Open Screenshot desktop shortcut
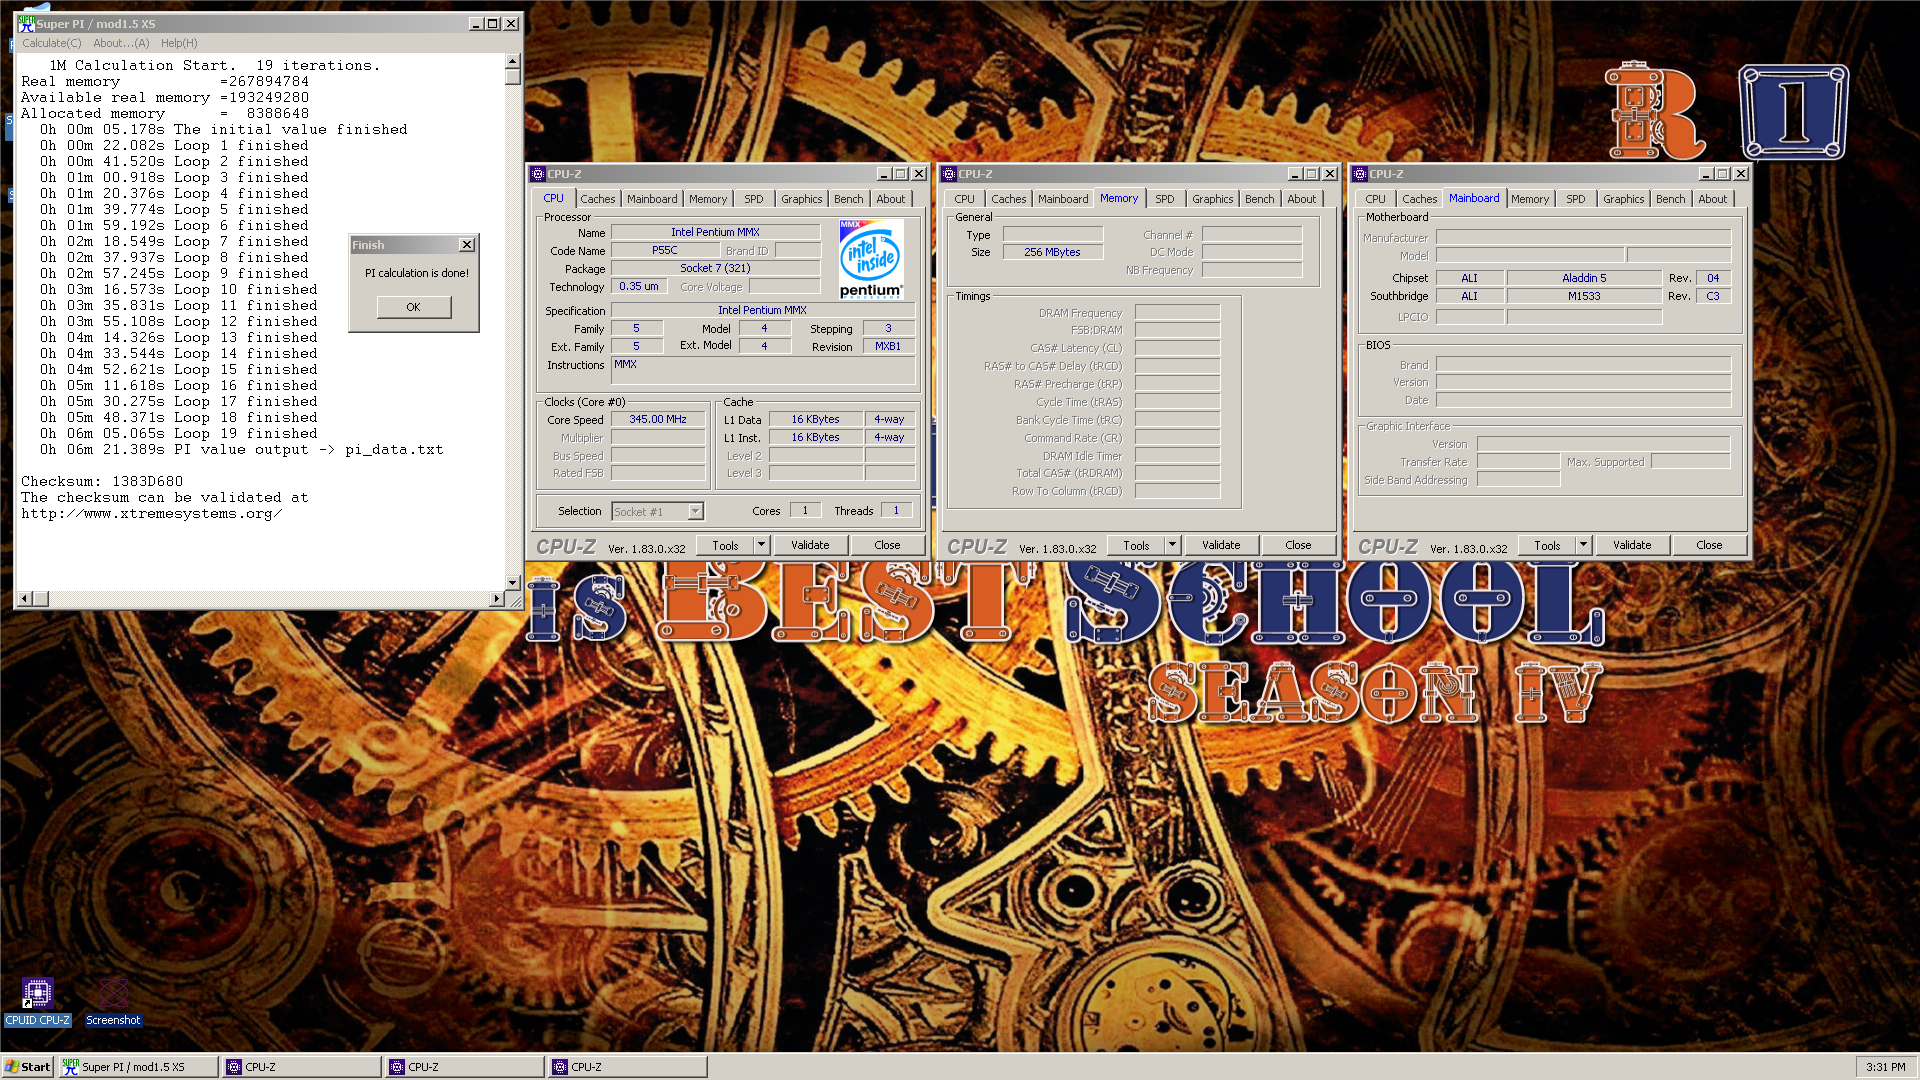The image size is (1920, 1080). (x=113, y=1001)
